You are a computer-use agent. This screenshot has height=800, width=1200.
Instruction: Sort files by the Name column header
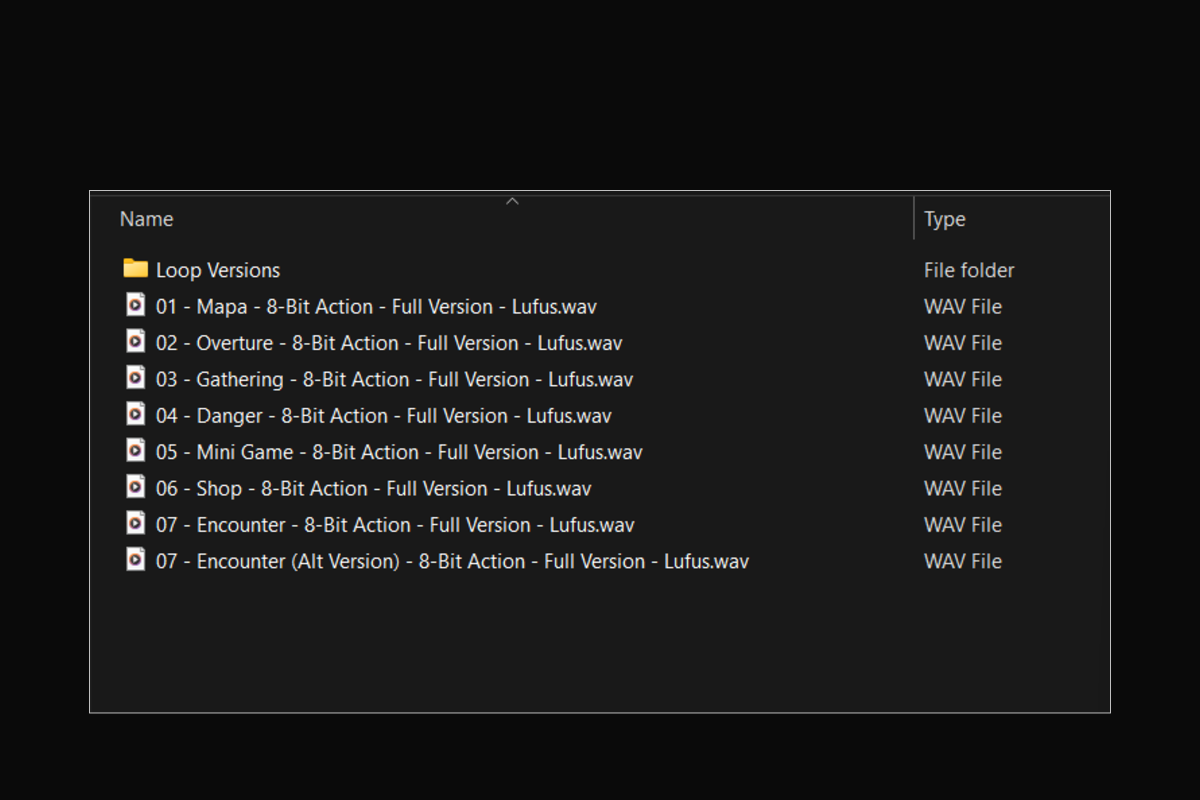click(x=146, y=219)
